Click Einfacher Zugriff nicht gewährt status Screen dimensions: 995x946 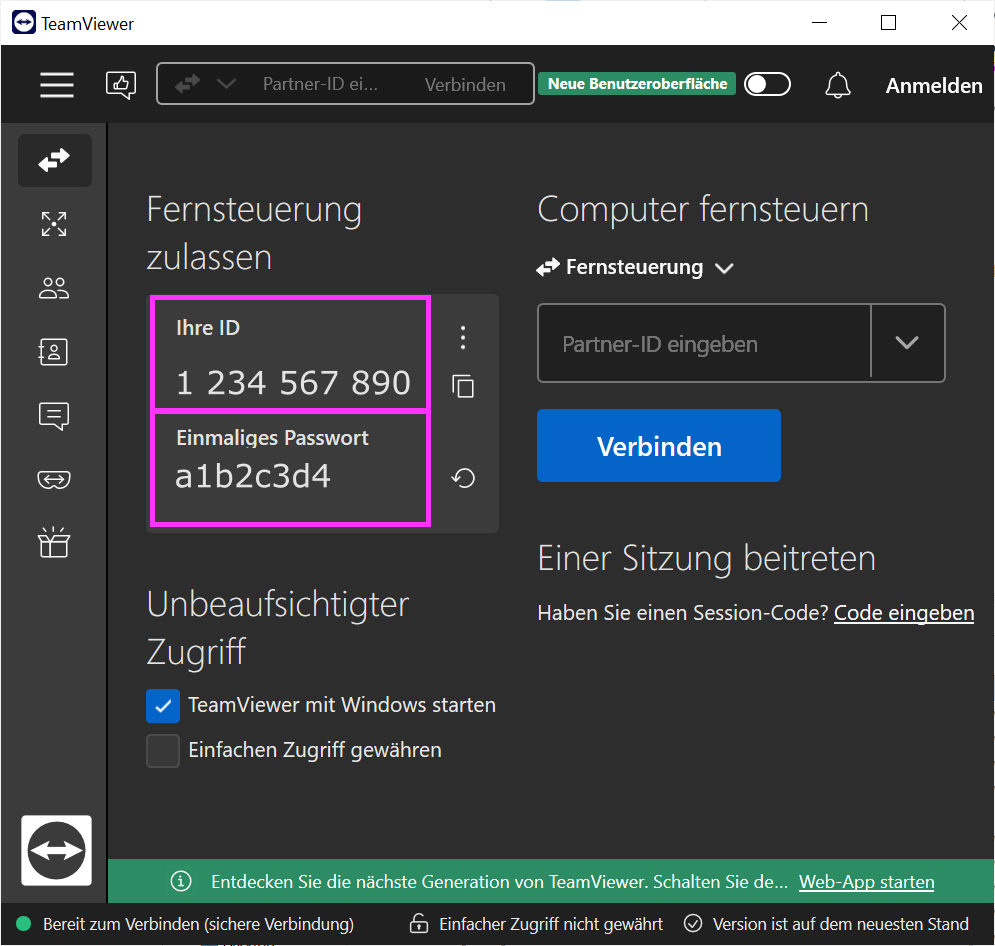pos(551,924)
